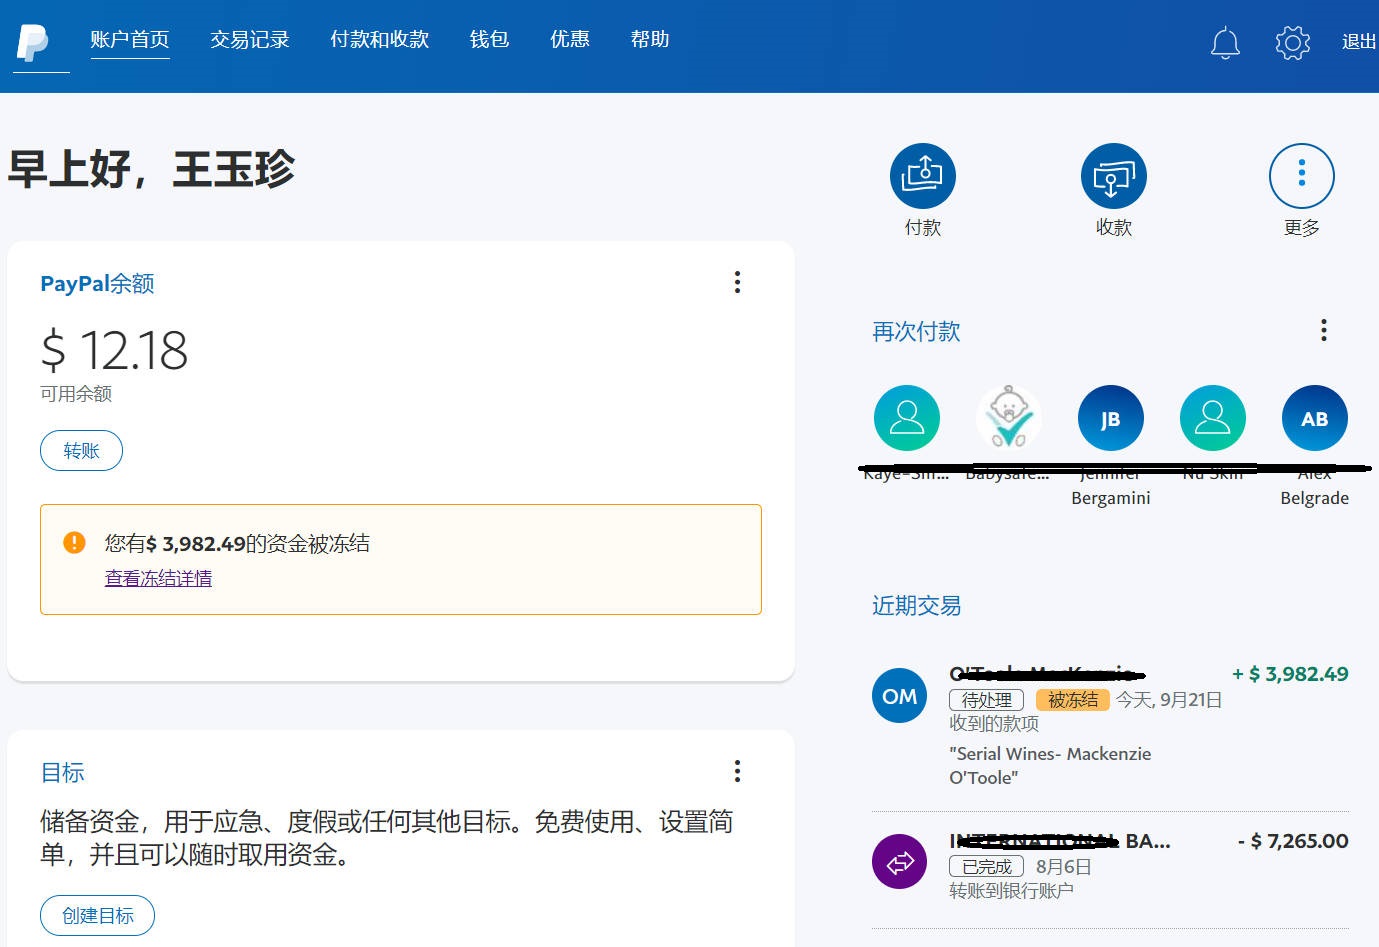Go to 账户首页 tab
This screenshot has height=947, width=1379.
click(x=130, y=39)
